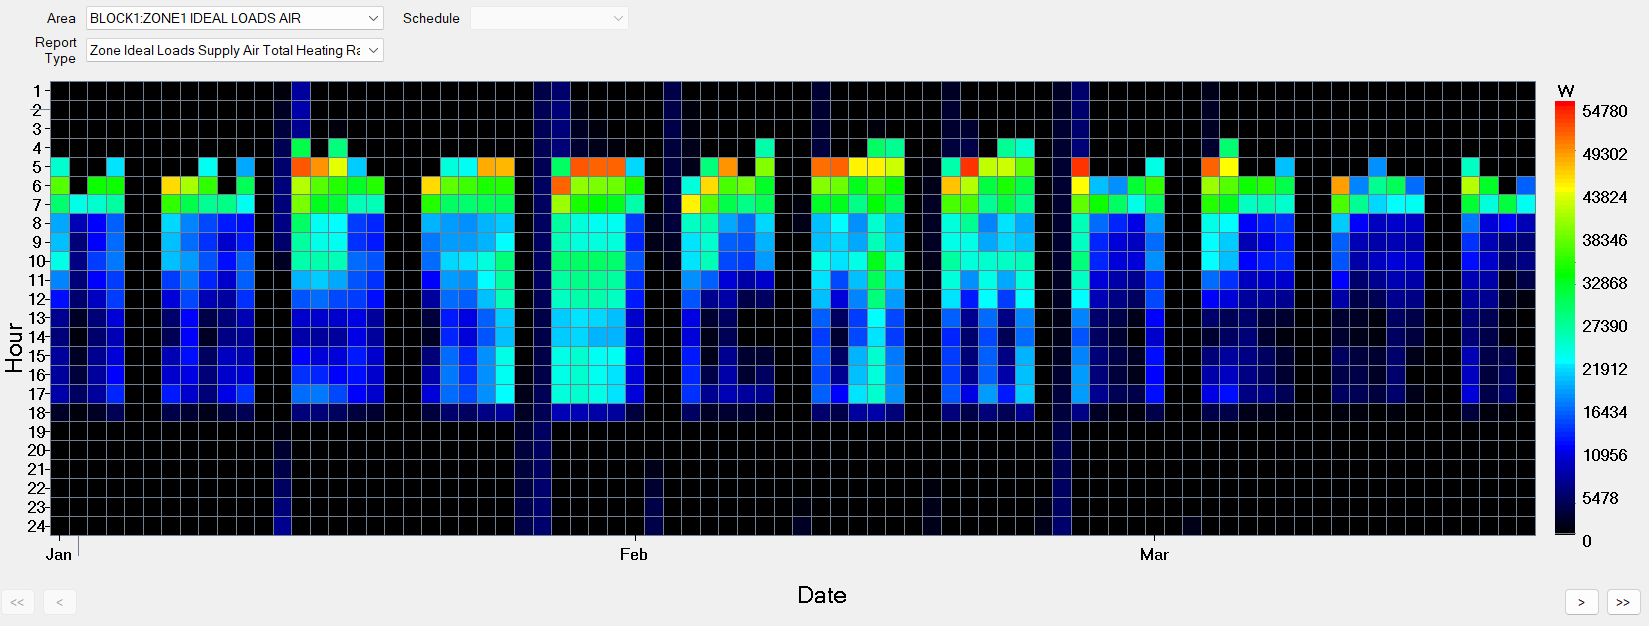The width and height of the screenshot is (1649, 626).
Task: Jump to last period with >> button
Action: [x=1623, y=602]
